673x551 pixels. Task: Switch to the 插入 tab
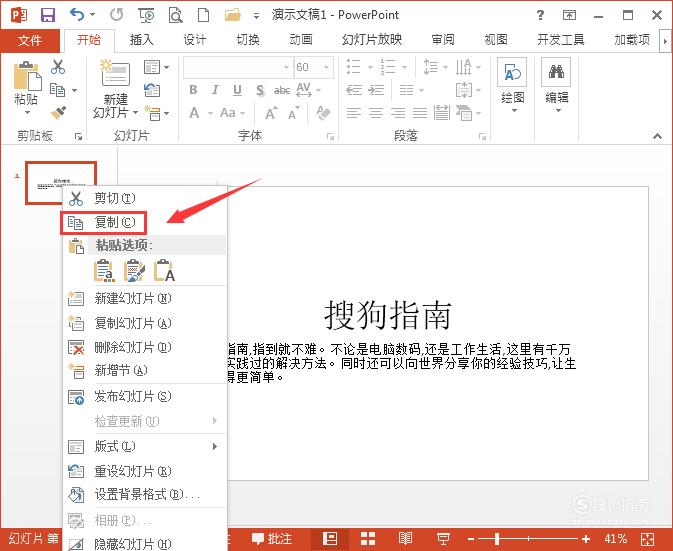[142, 40]
